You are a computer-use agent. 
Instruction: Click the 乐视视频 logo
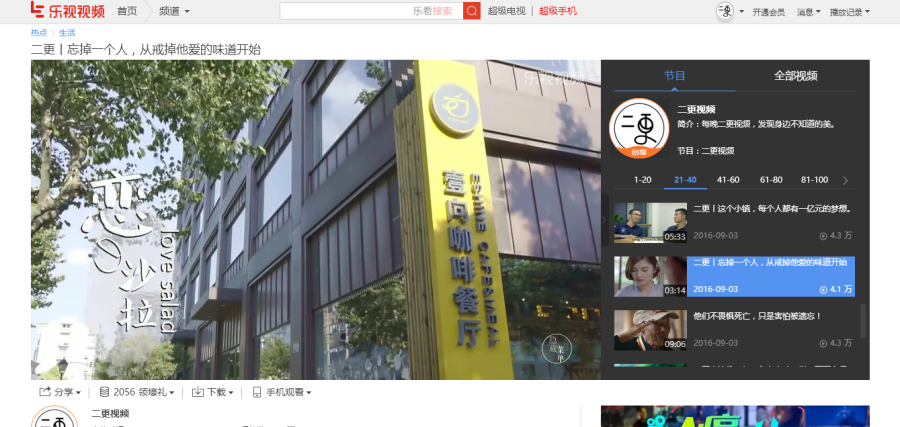68,10
